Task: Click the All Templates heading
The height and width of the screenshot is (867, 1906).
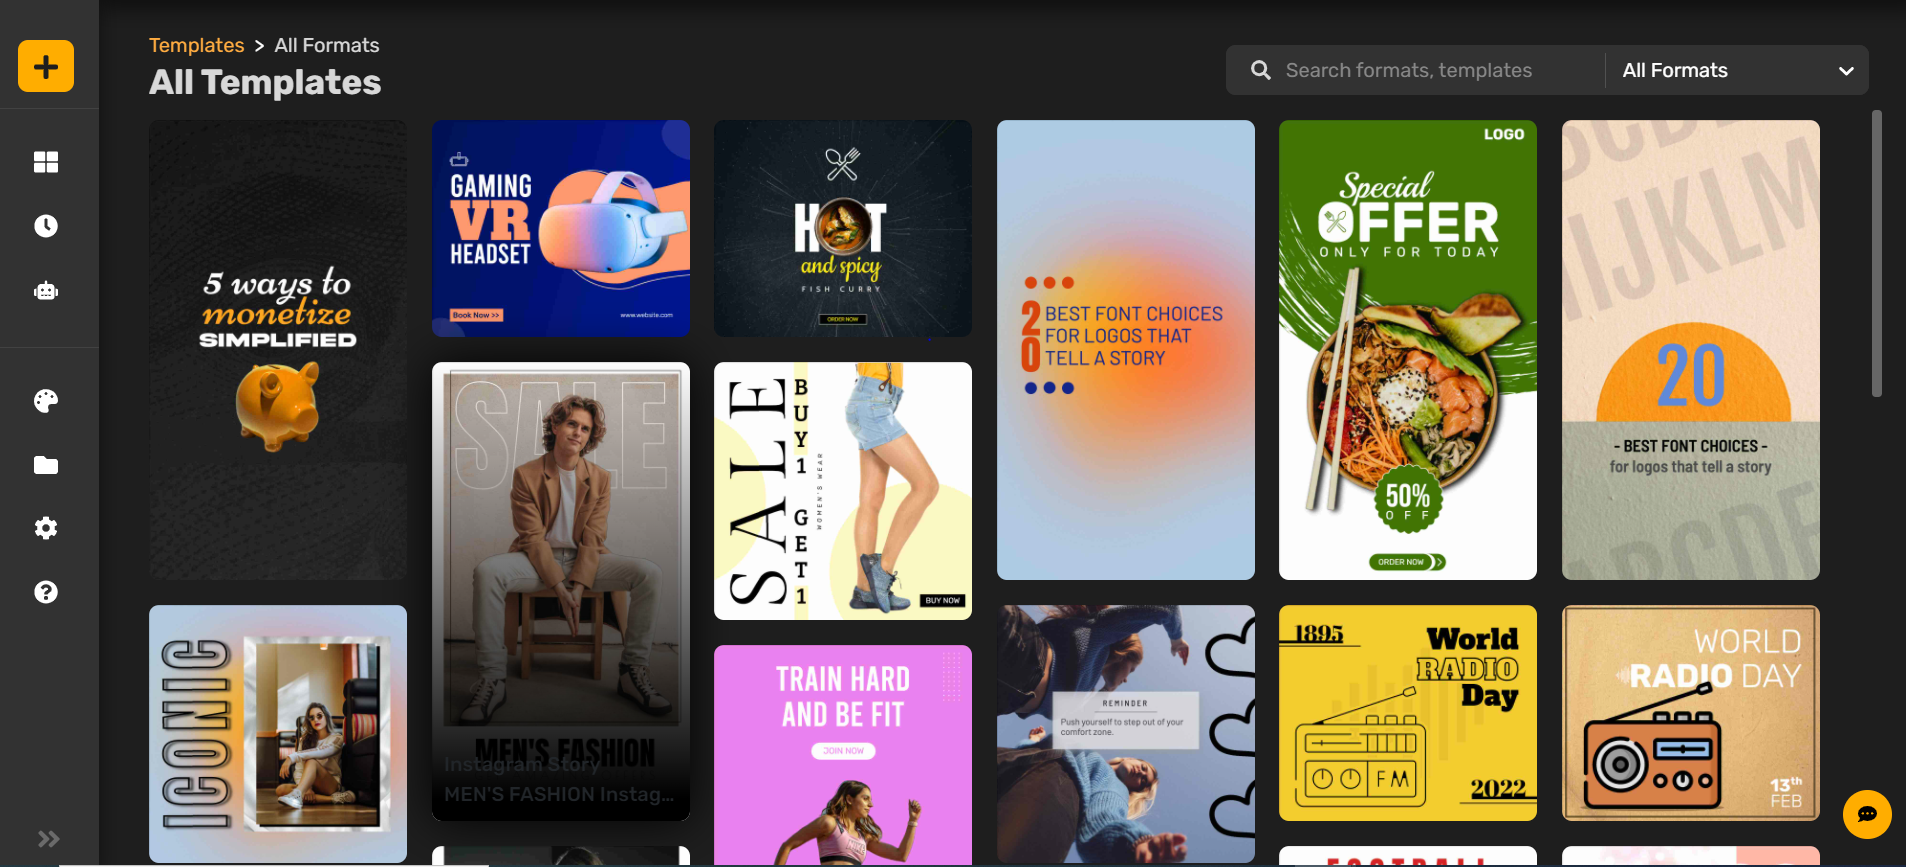Action: tap(265, 82)
